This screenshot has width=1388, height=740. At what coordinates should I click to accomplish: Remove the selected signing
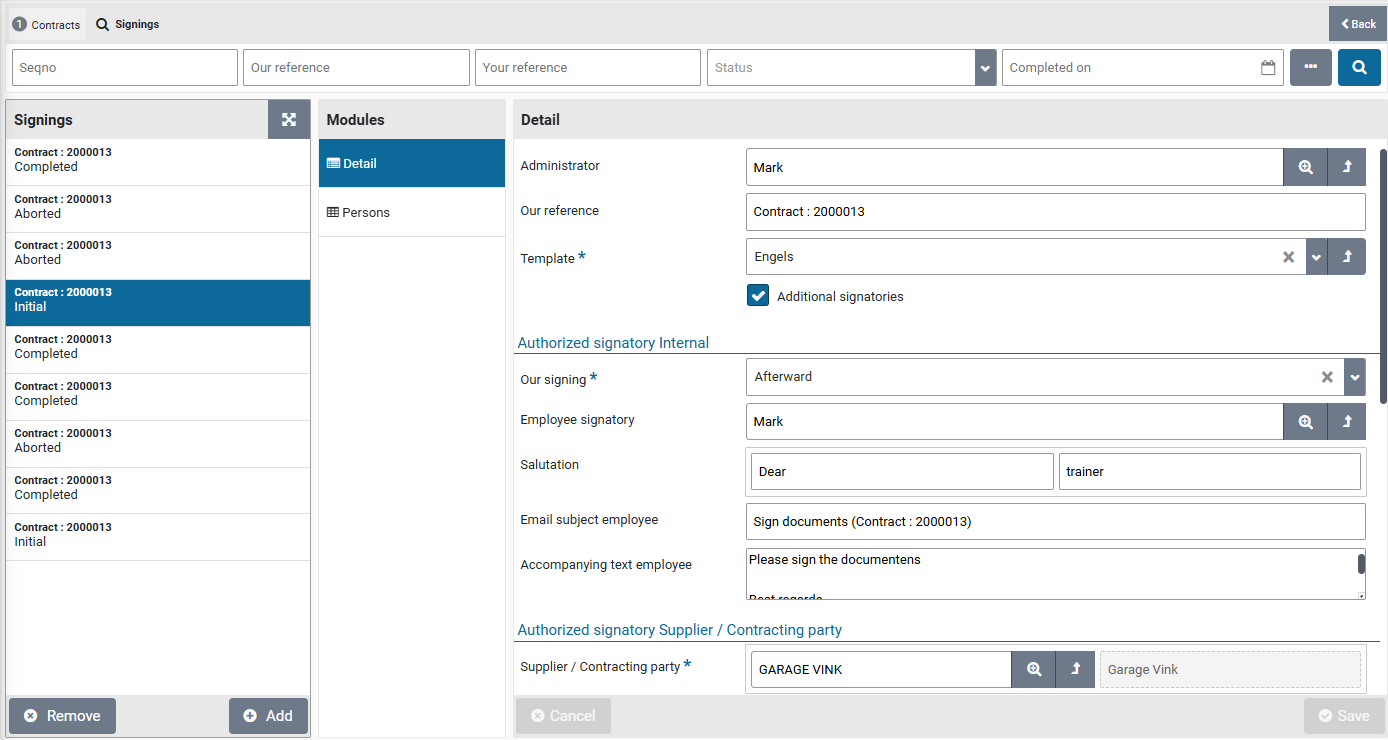(x=62, y=716)
